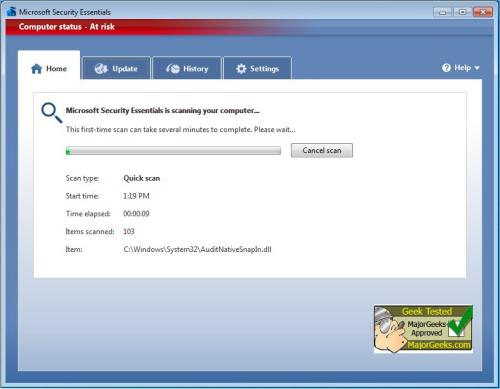500x389 pixels.
Task: Click the Update globe icon
Action: [101, 69]
